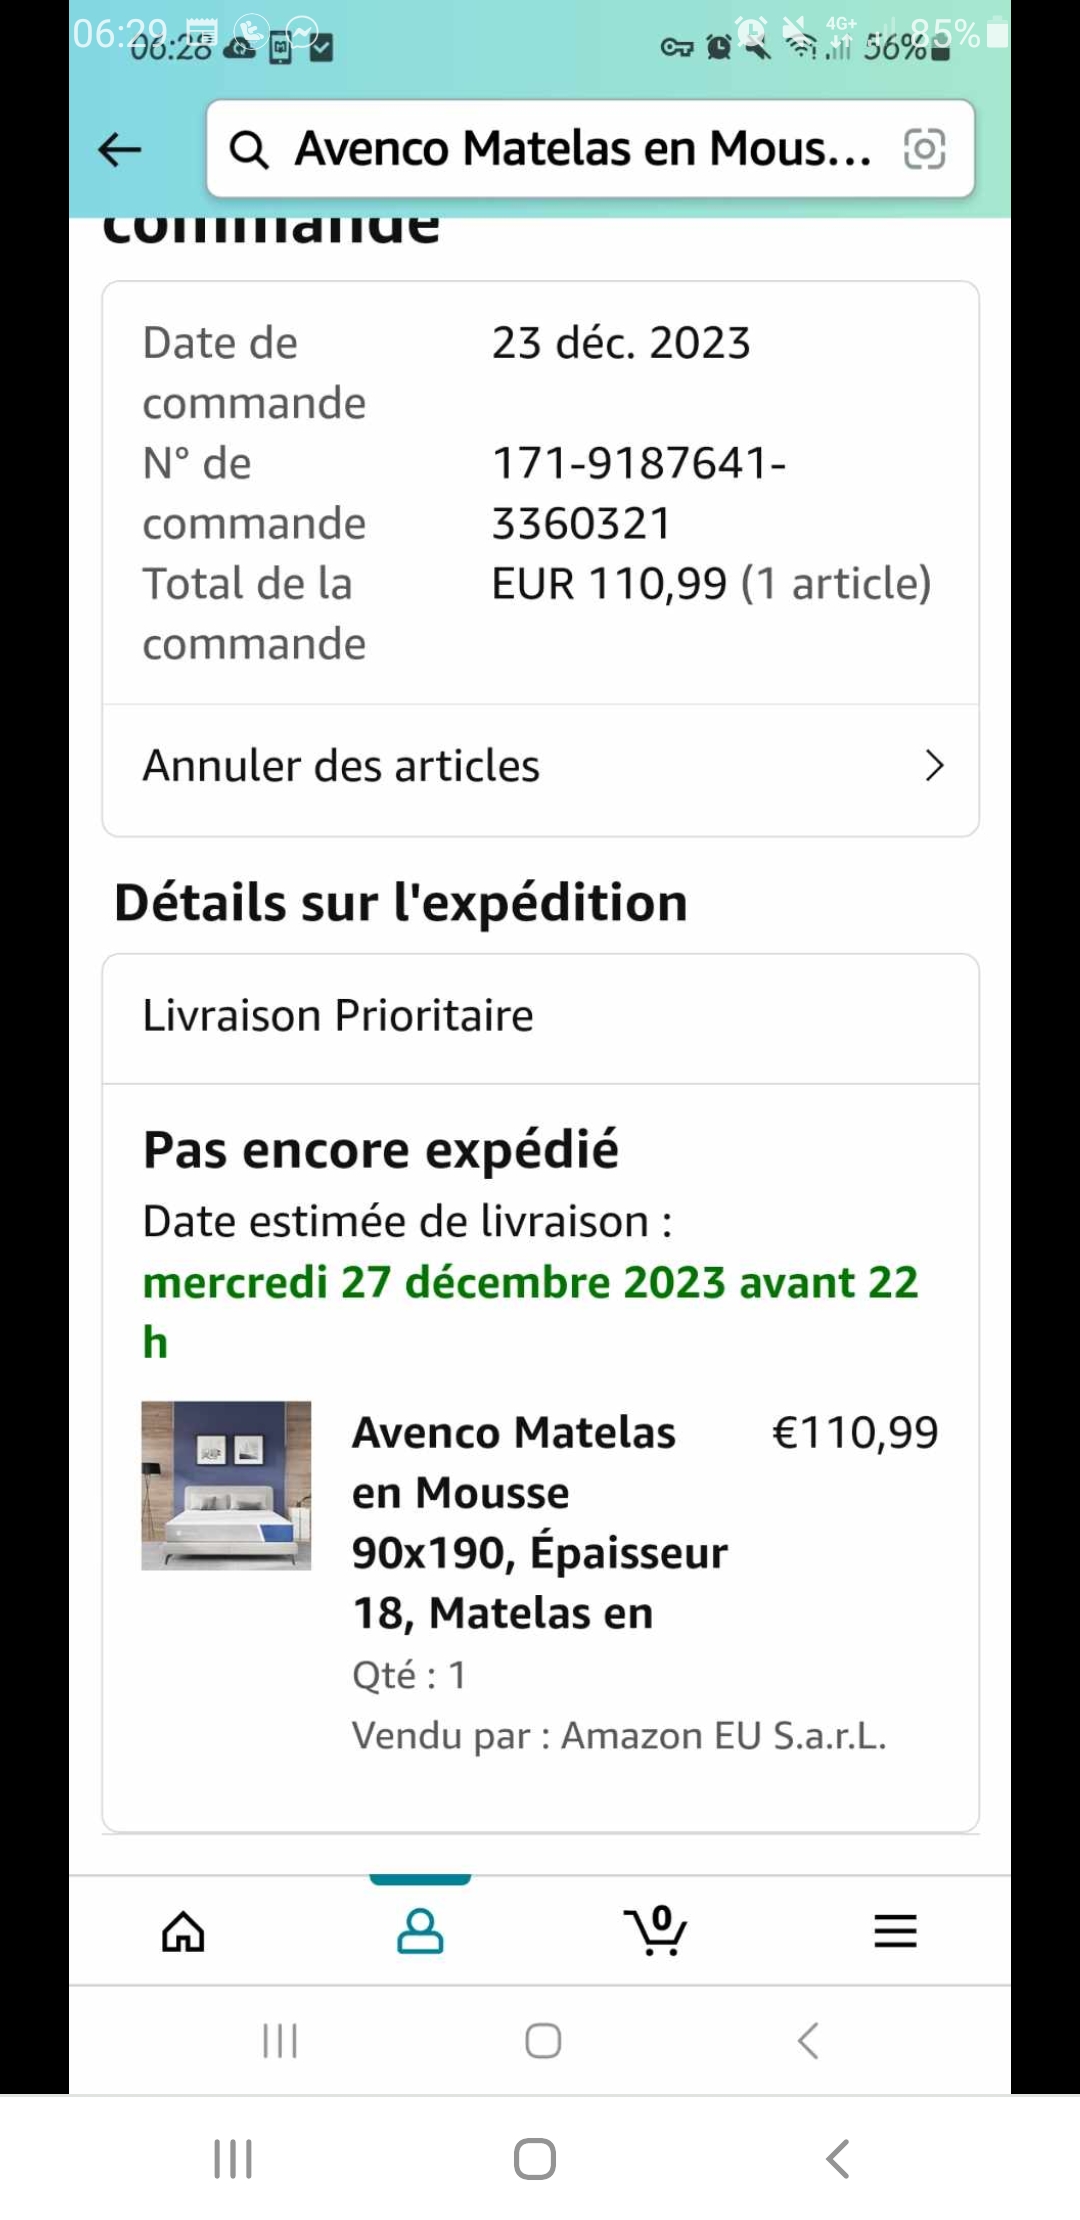Tap the inner Android back chevron
The image size is (1080, 2220).
click(x=808, y=2041)
